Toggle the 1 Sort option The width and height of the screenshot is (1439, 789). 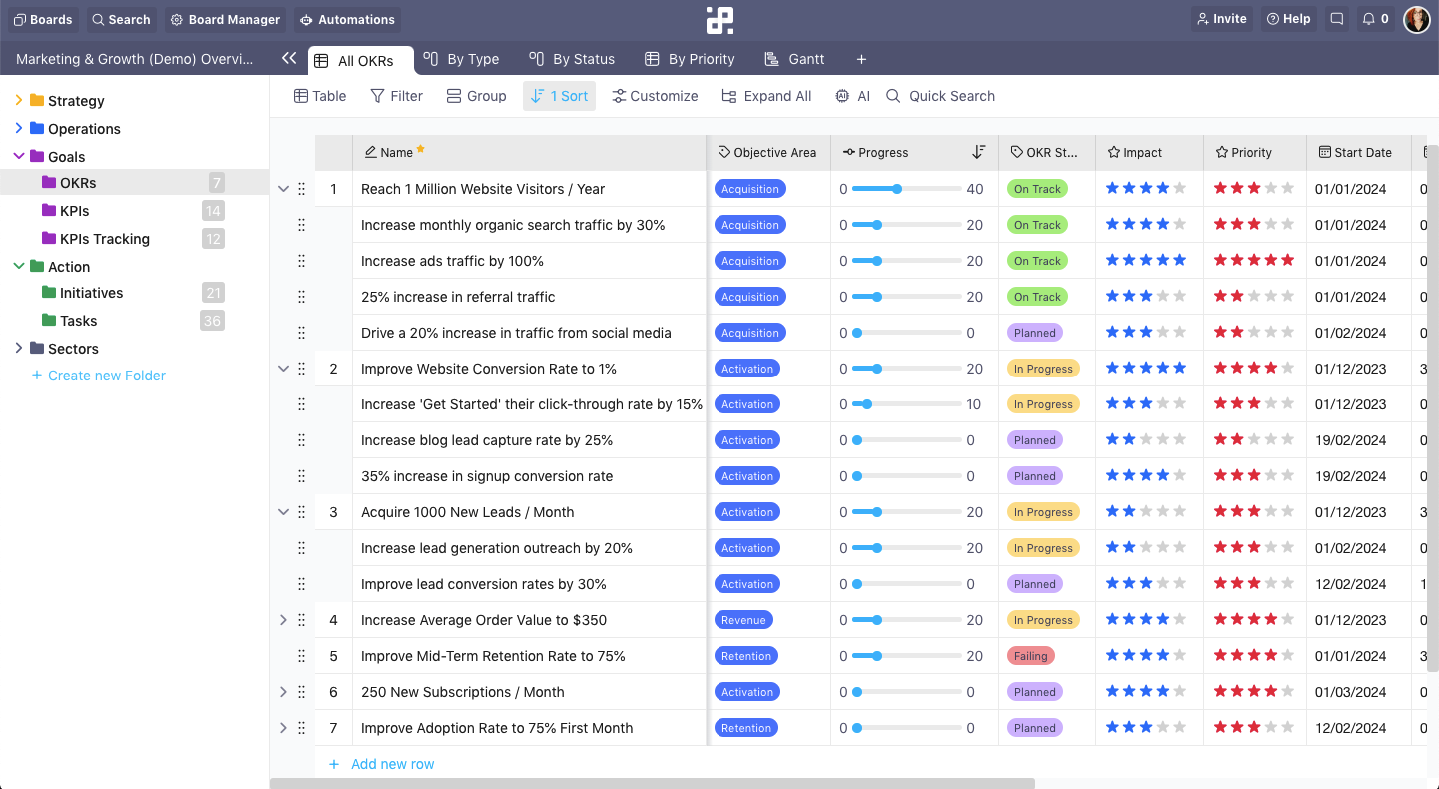click(x=559, y=96)
